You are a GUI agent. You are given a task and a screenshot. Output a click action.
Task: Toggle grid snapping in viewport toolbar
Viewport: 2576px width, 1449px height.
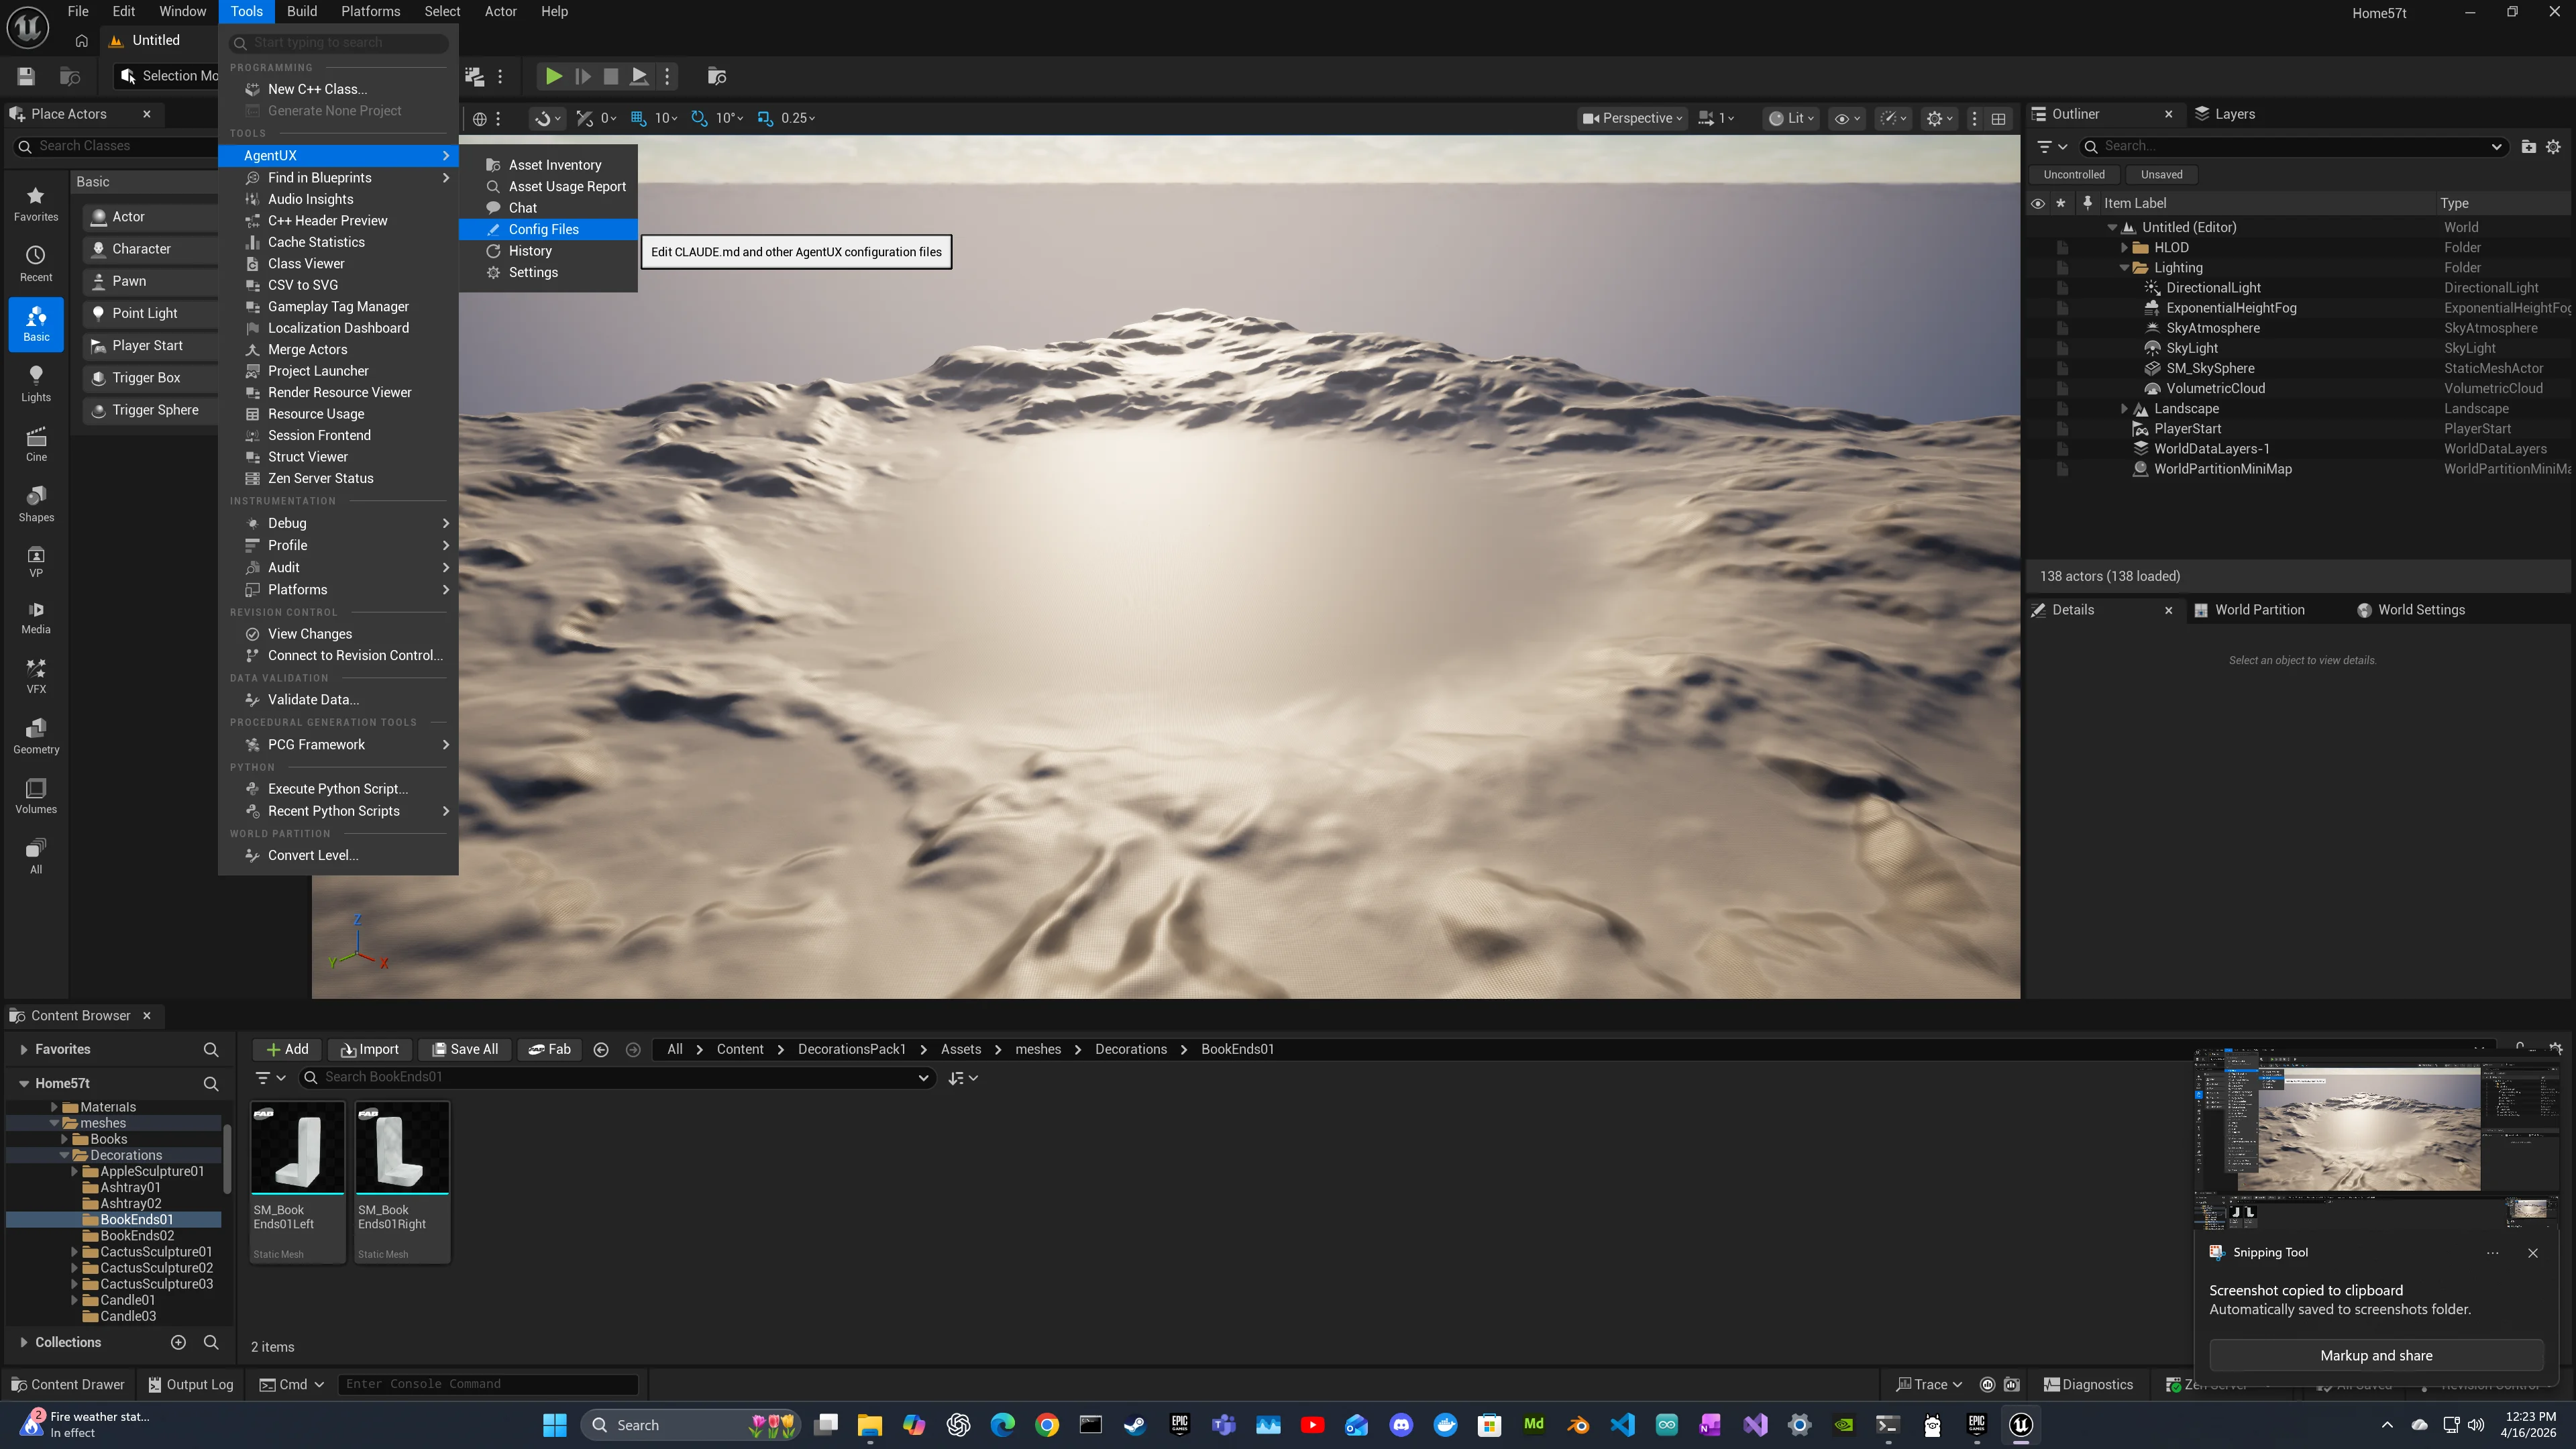638,118
